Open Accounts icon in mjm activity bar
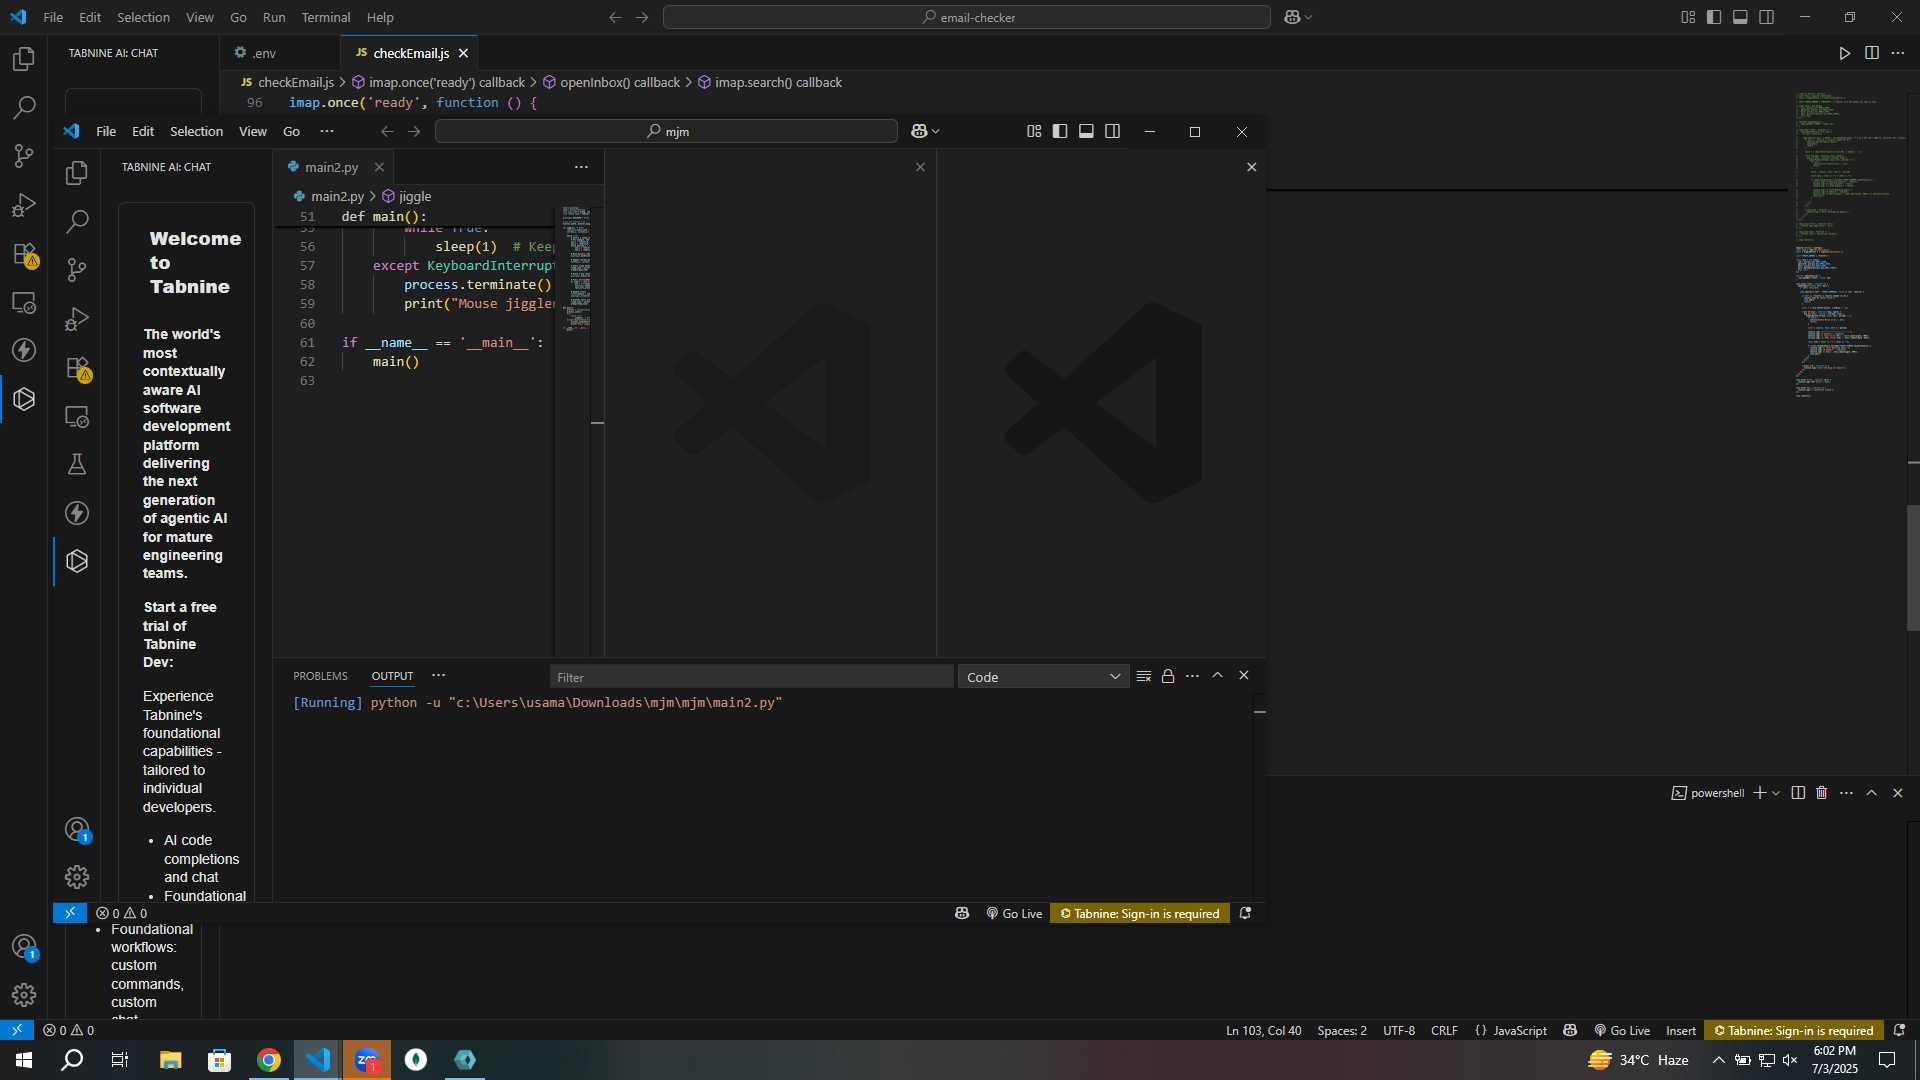This screenshot has width=1920, height=1080. click(x=77, y=829)
